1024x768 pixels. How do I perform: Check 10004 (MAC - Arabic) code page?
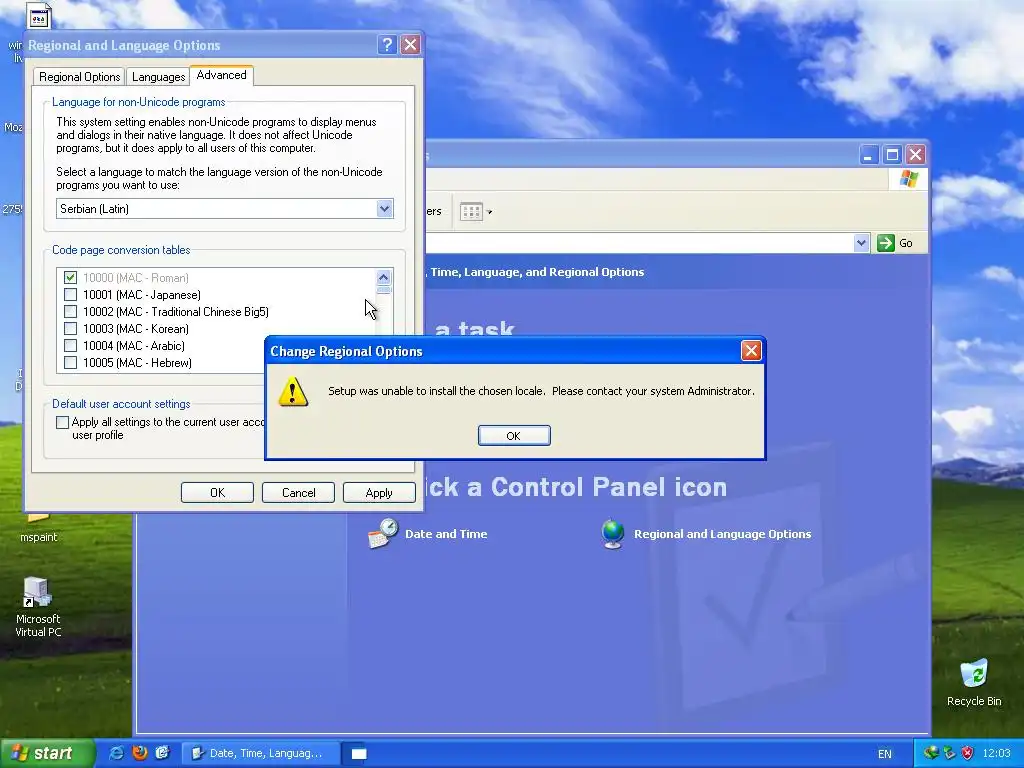click(71, 345)
